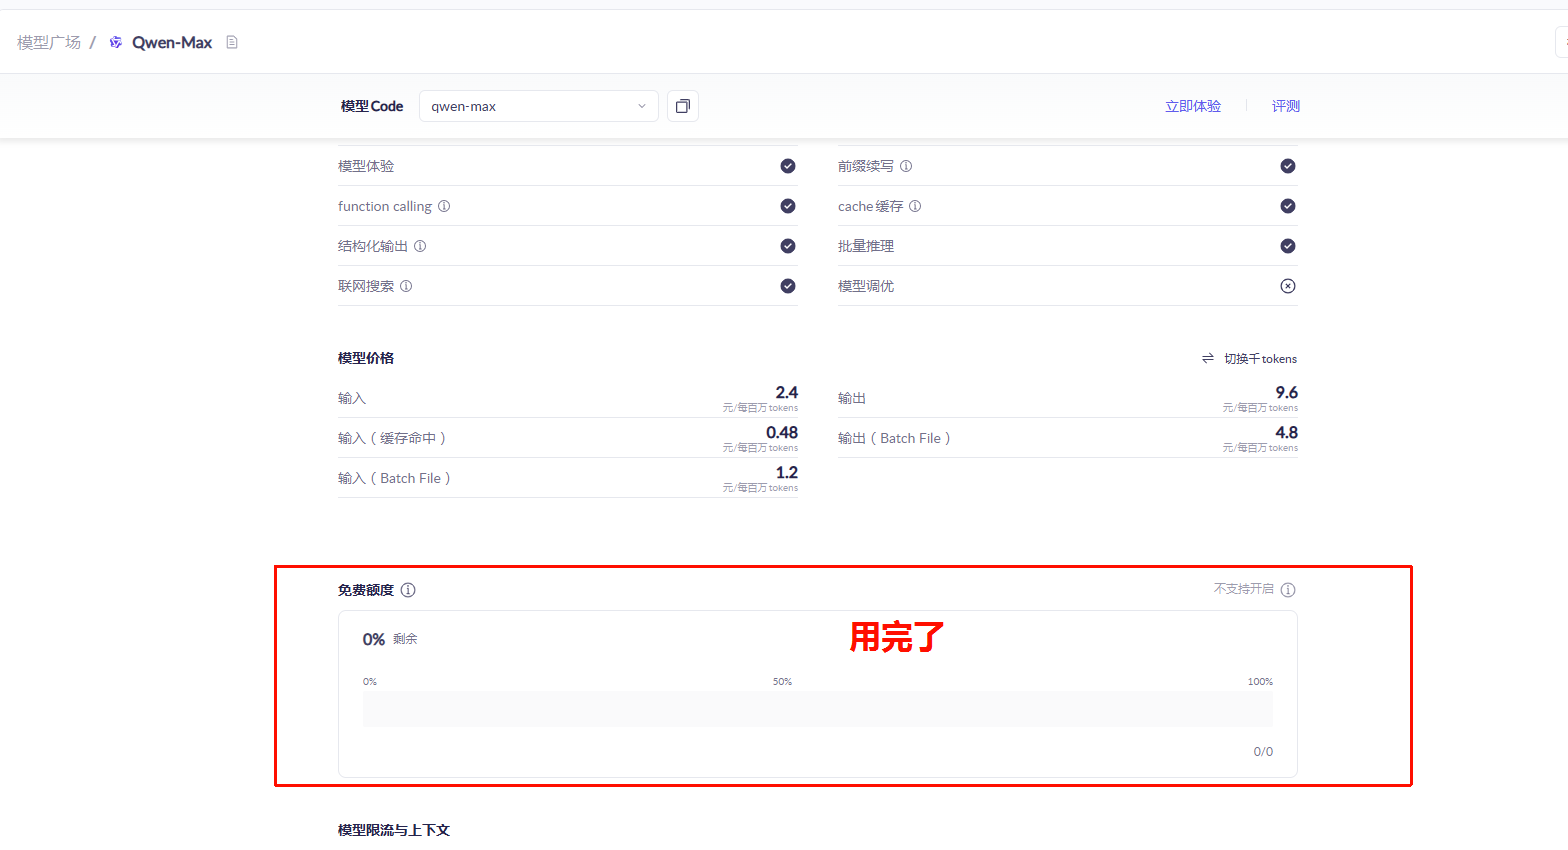
Task: Click the 模型体验 row label
Action: pos(366,166)
